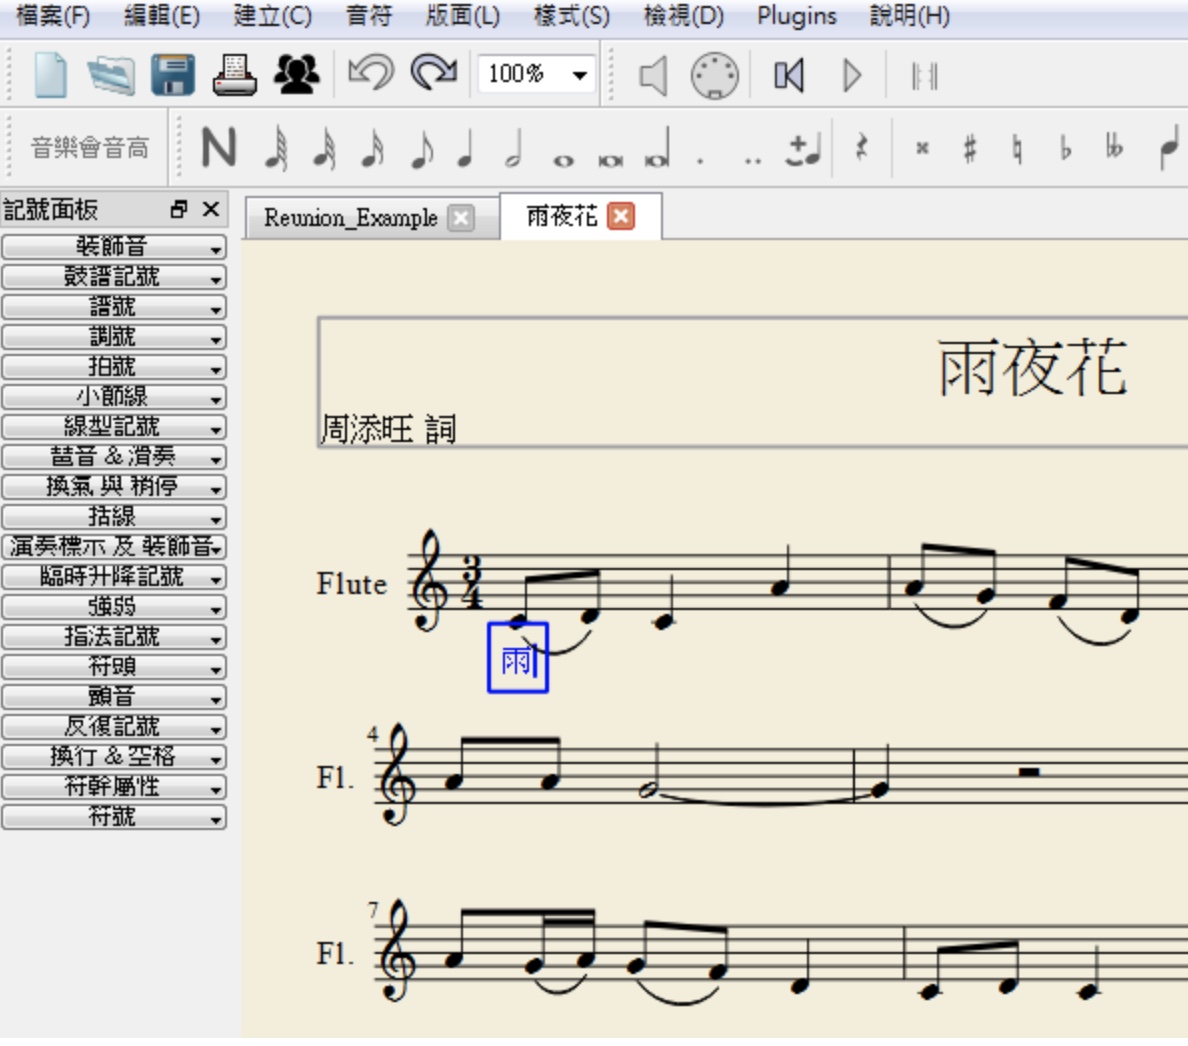
Task: Switch to the Reunion_Example tab
Action: [x=351, y=218]
